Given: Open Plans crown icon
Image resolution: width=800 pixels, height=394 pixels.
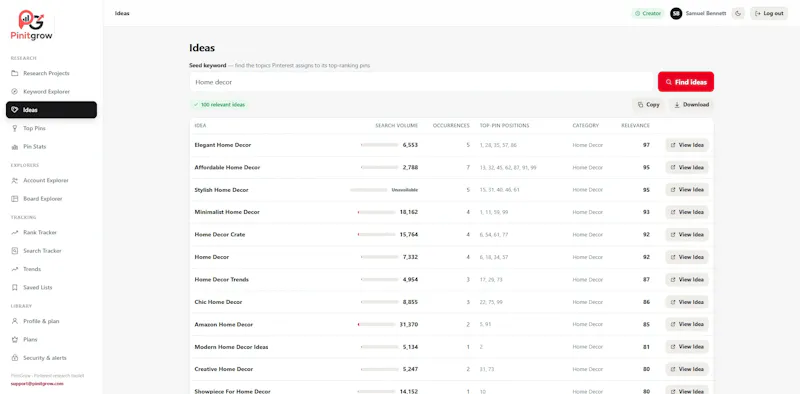Looking at the screenshot, I should click(14, 339).
